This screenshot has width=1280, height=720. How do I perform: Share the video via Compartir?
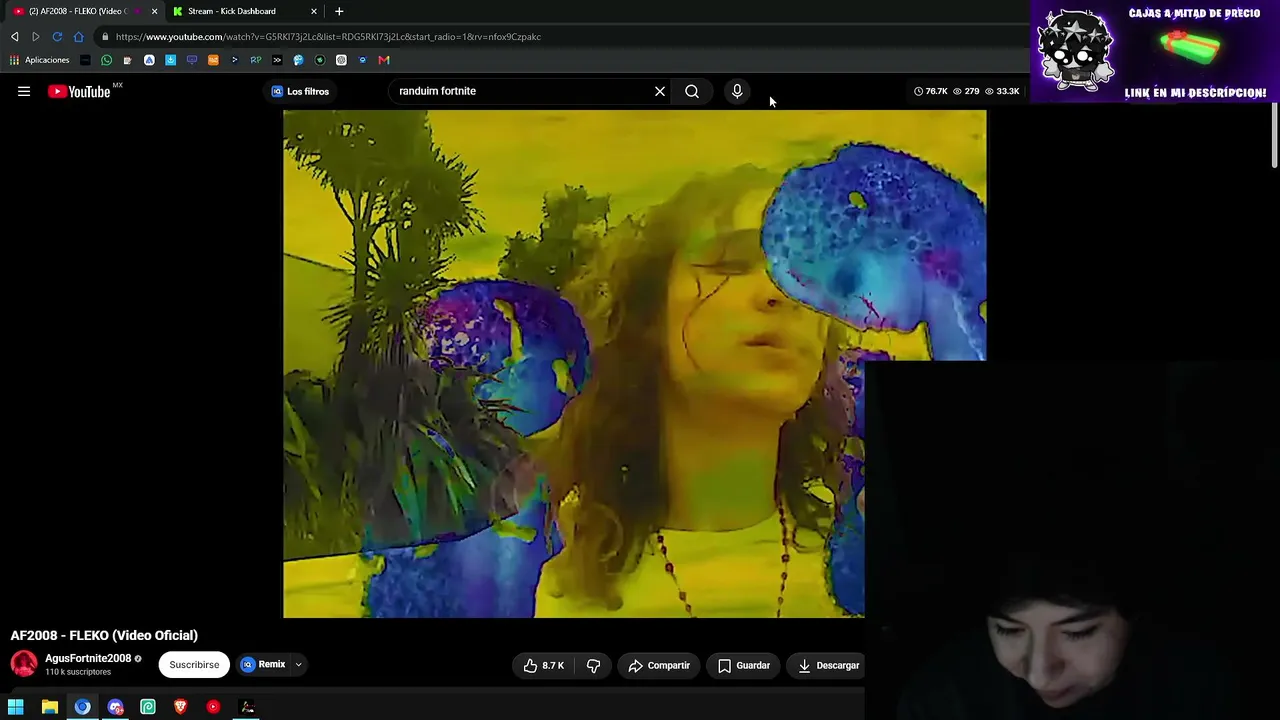pyautogui.click(x=659, y=665)
